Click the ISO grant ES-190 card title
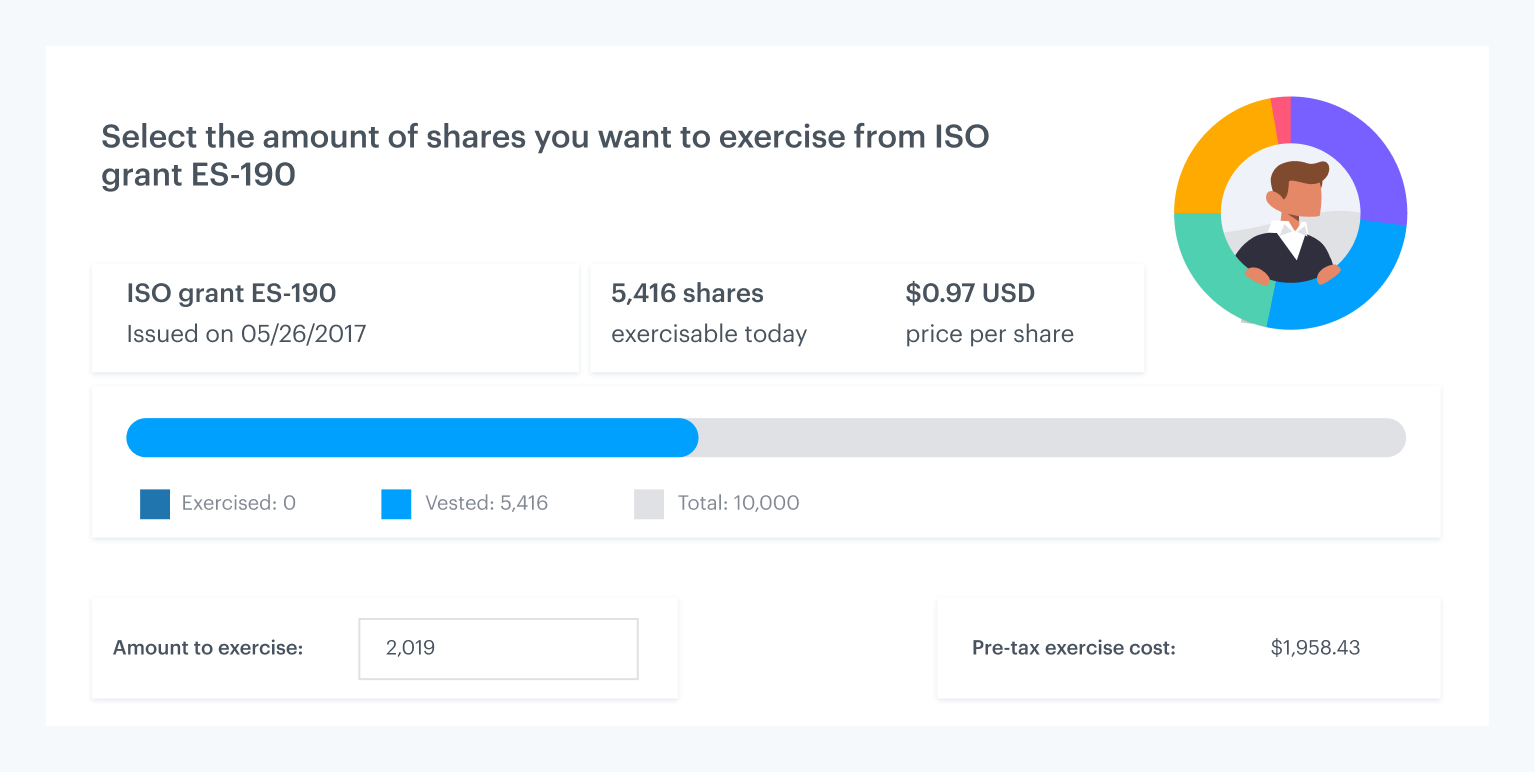This screenshot has height=772, width=1535. tap(231, 294)
